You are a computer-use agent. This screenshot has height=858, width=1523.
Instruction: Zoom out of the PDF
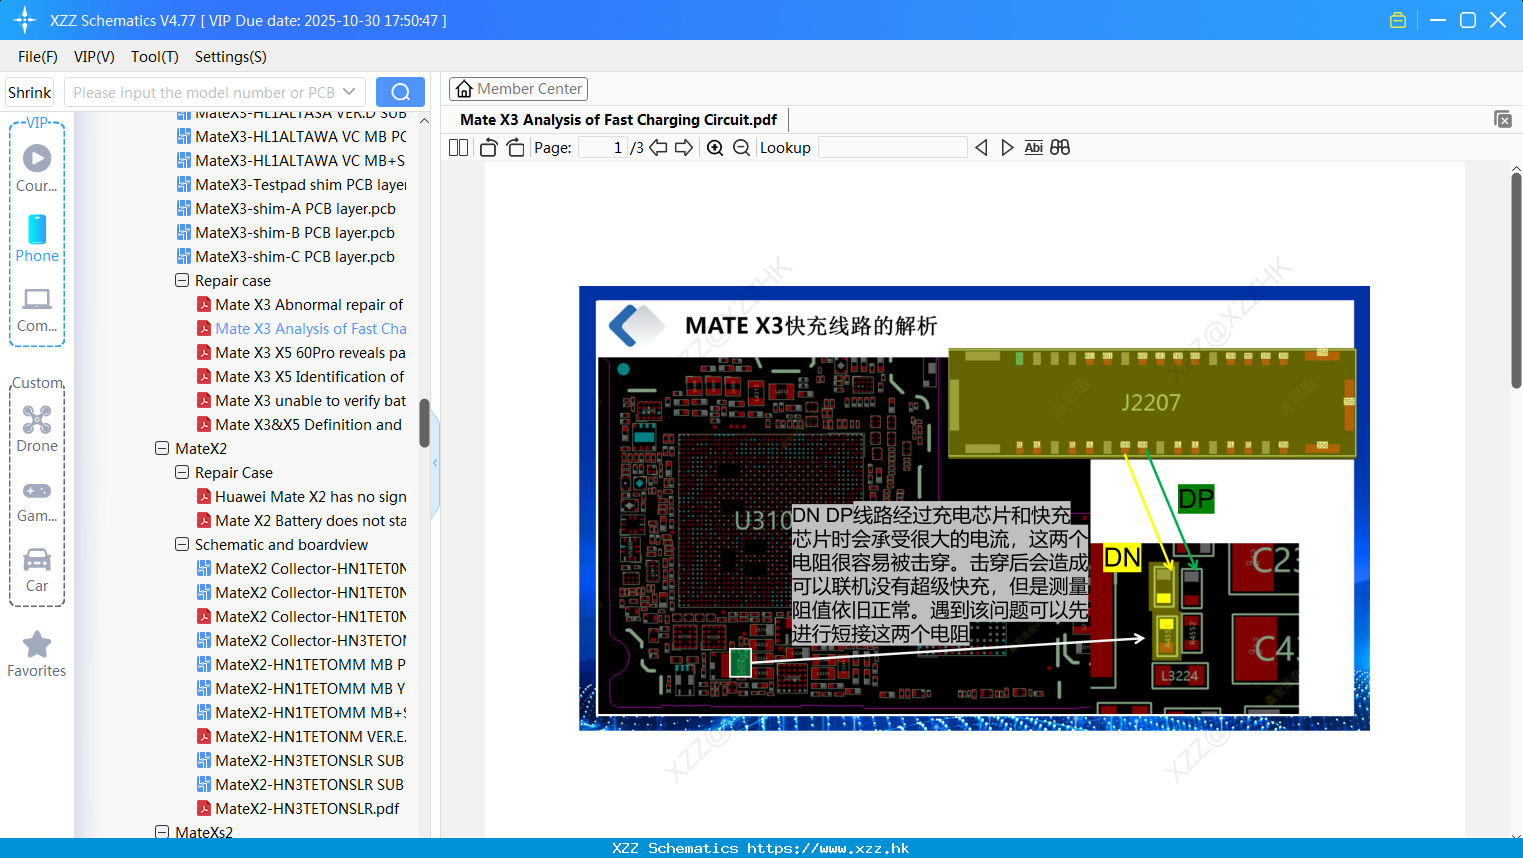click(x=741, y=147)
